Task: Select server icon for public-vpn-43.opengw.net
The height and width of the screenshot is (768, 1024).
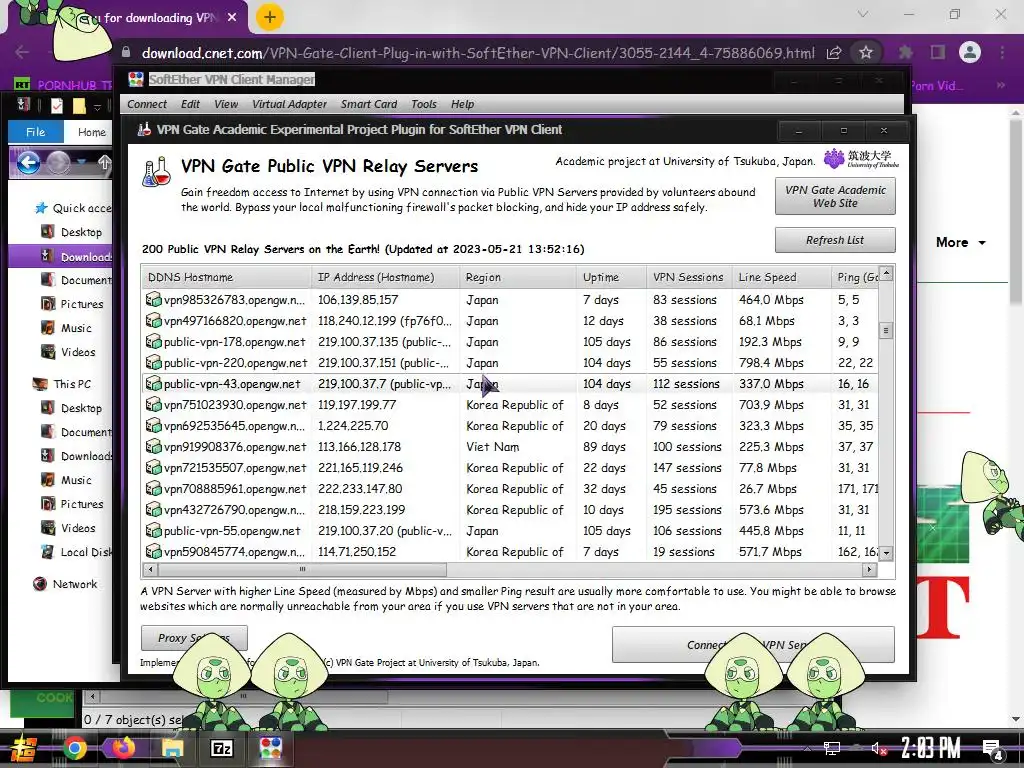Action: tap(153, 383)
